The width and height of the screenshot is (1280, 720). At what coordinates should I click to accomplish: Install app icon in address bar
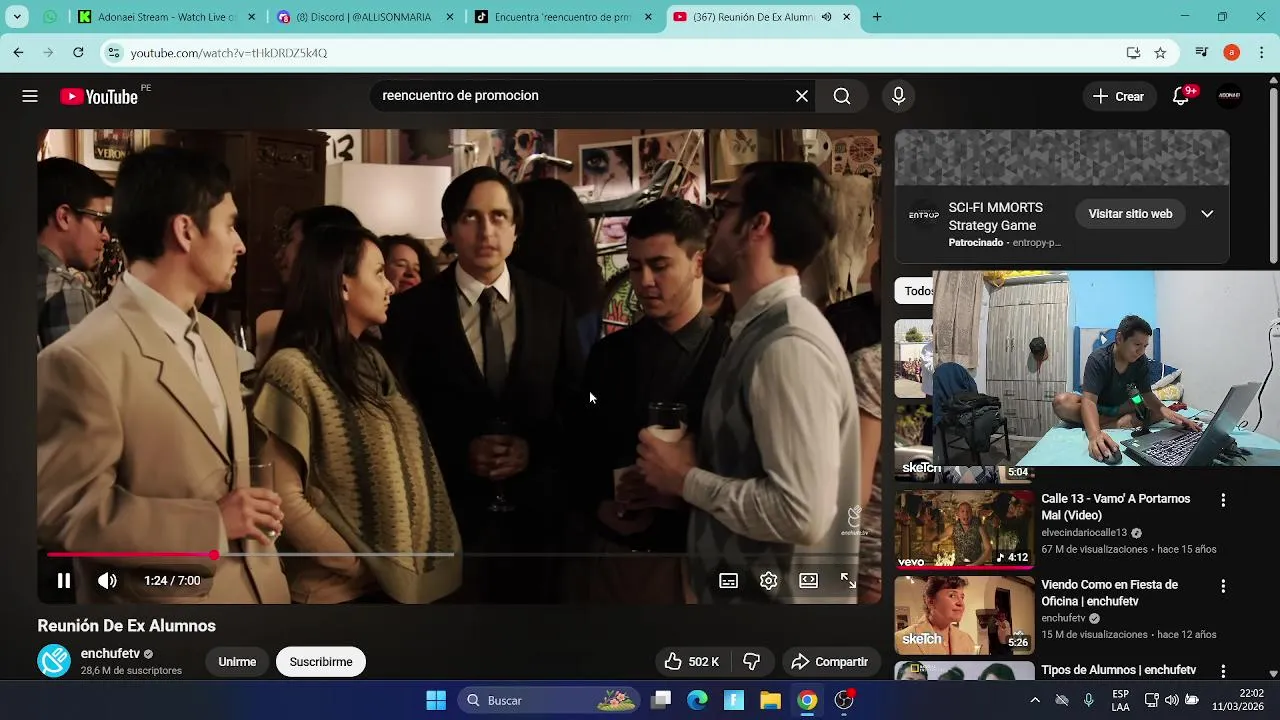(1133, 53)
